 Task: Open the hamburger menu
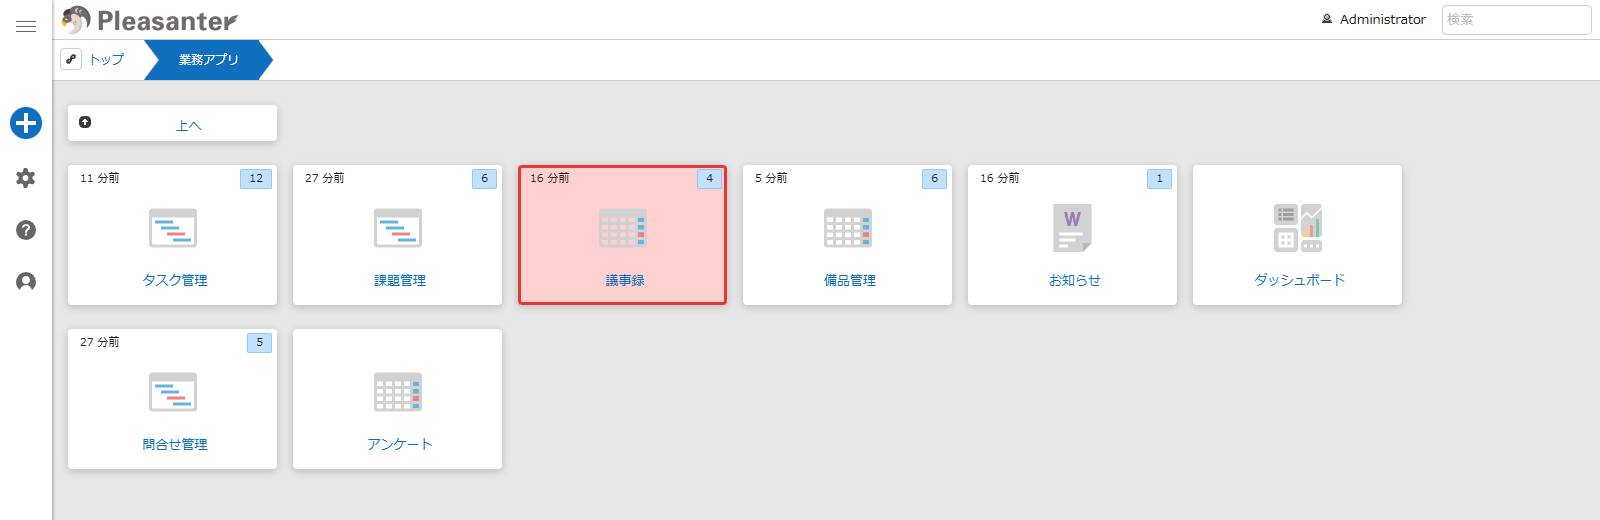tap(26, 27)
